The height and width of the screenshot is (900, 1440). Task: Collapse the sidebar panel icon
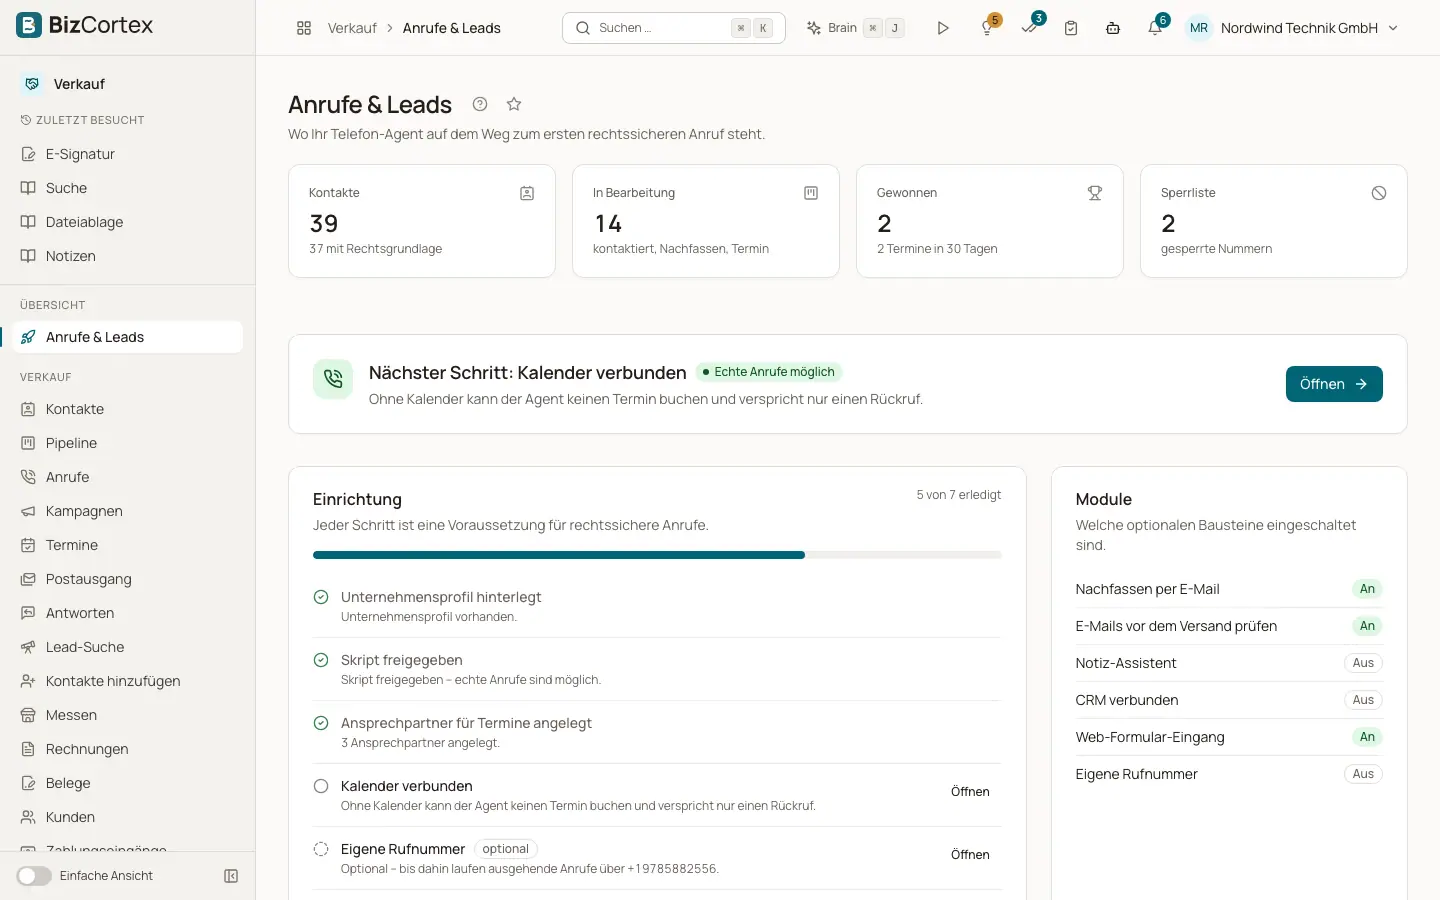click(x=231, y=876)
